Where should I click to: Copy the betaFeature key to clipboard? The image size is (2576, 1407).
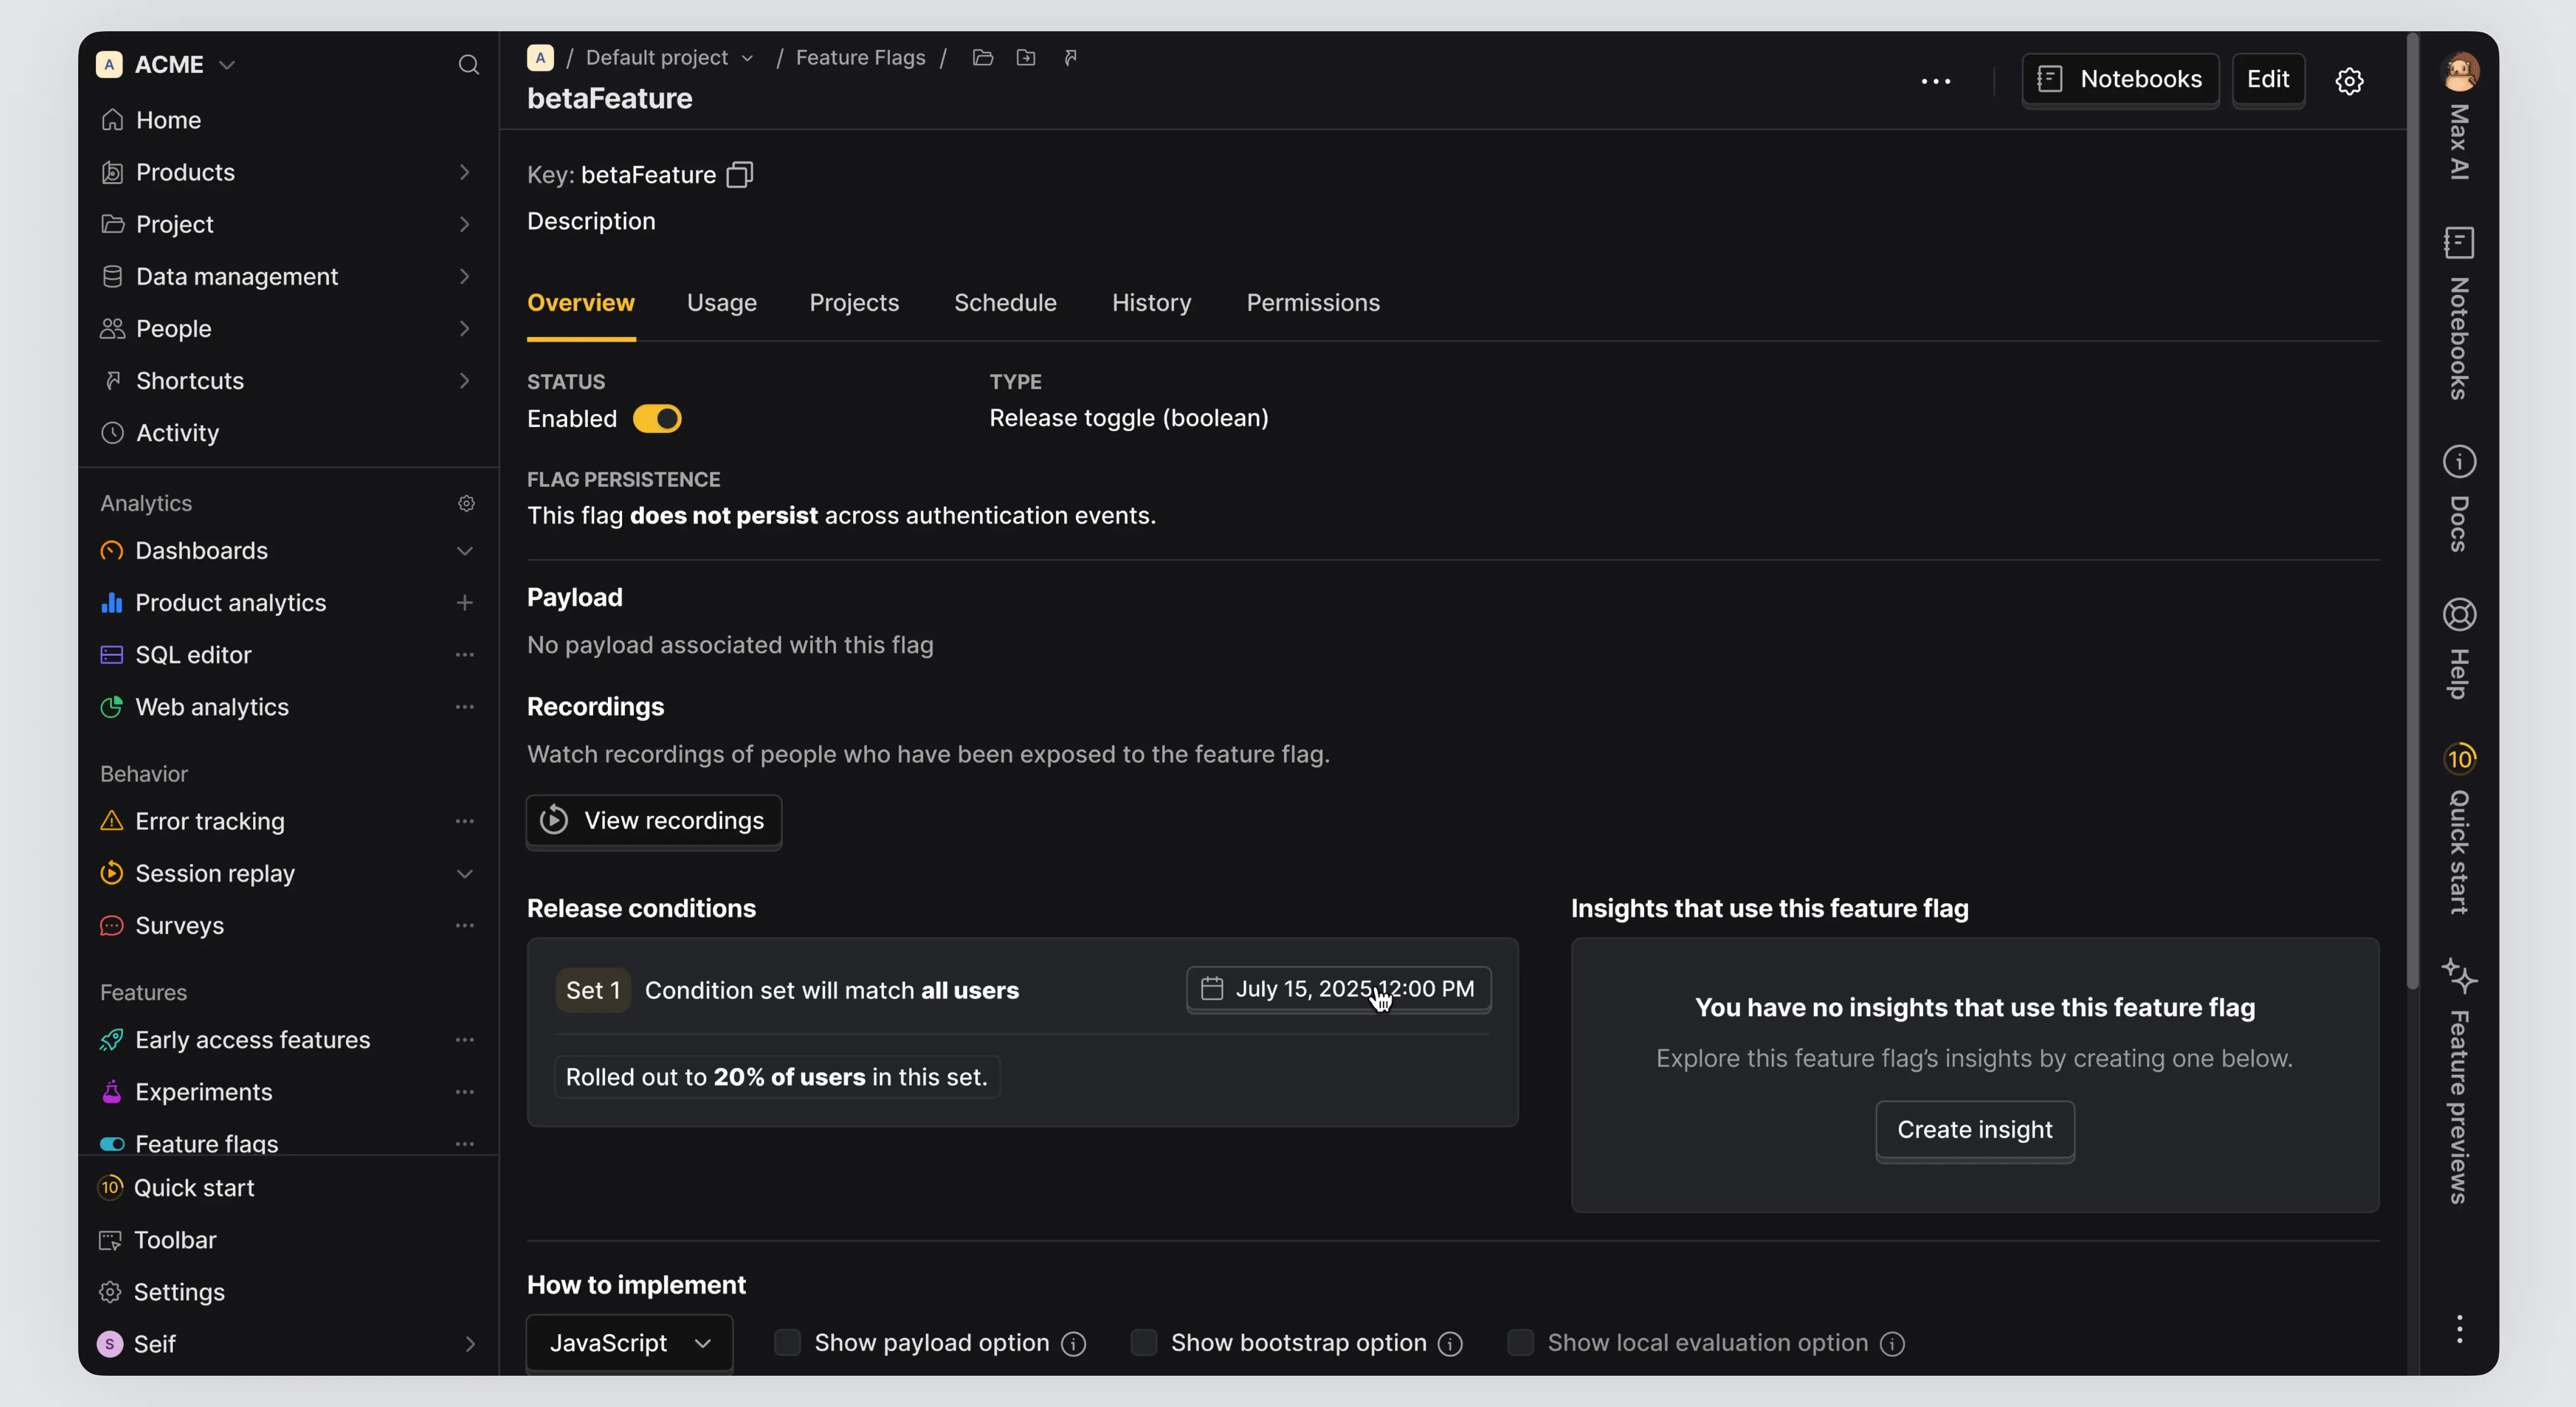click(739, 175)
